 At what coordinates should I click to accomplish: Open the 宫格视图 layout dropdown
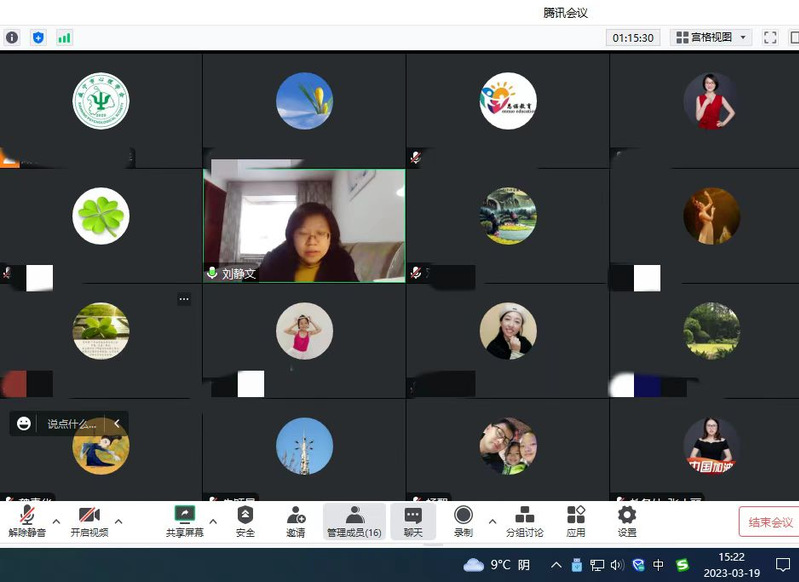[711, 37]
